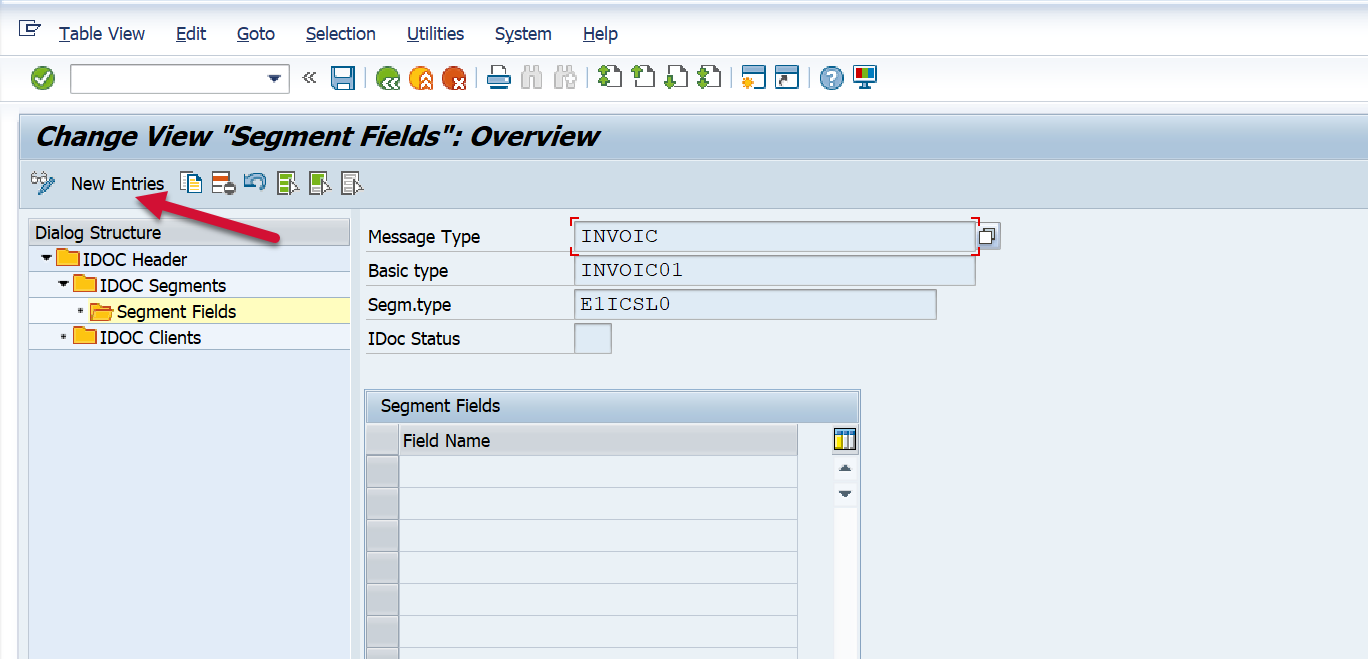Image resolution: width=1368 pixels, height=659 pixels.
Task: Click the Message Type input field
Action: coord(770,237)
